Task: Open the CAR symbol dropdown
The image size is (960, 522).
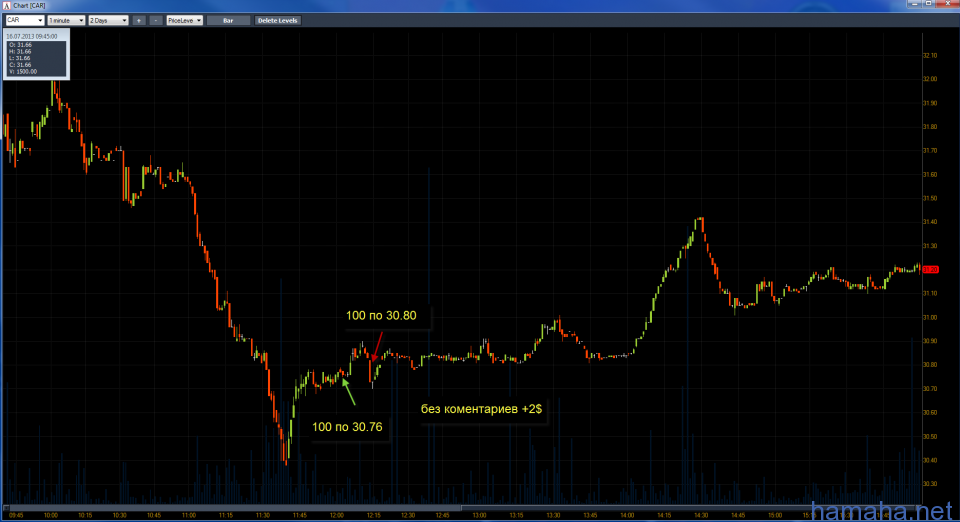Action: coord(24,20)
